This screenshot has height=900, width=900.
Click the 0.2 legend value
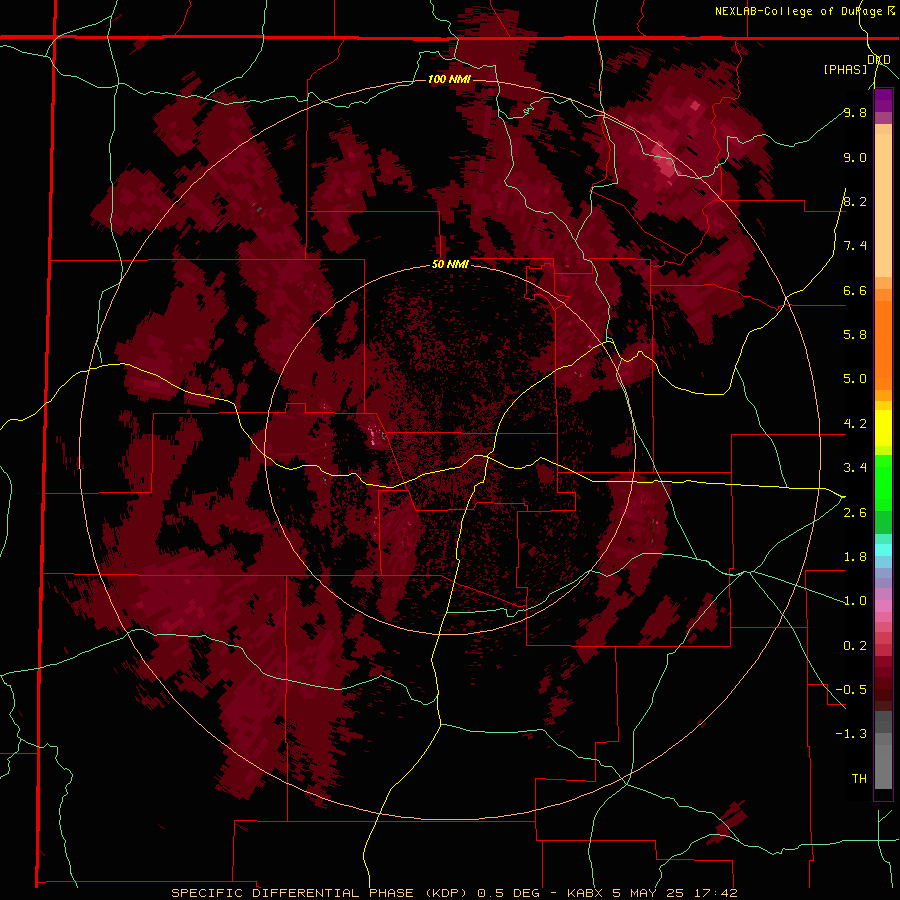click(855, 646)
